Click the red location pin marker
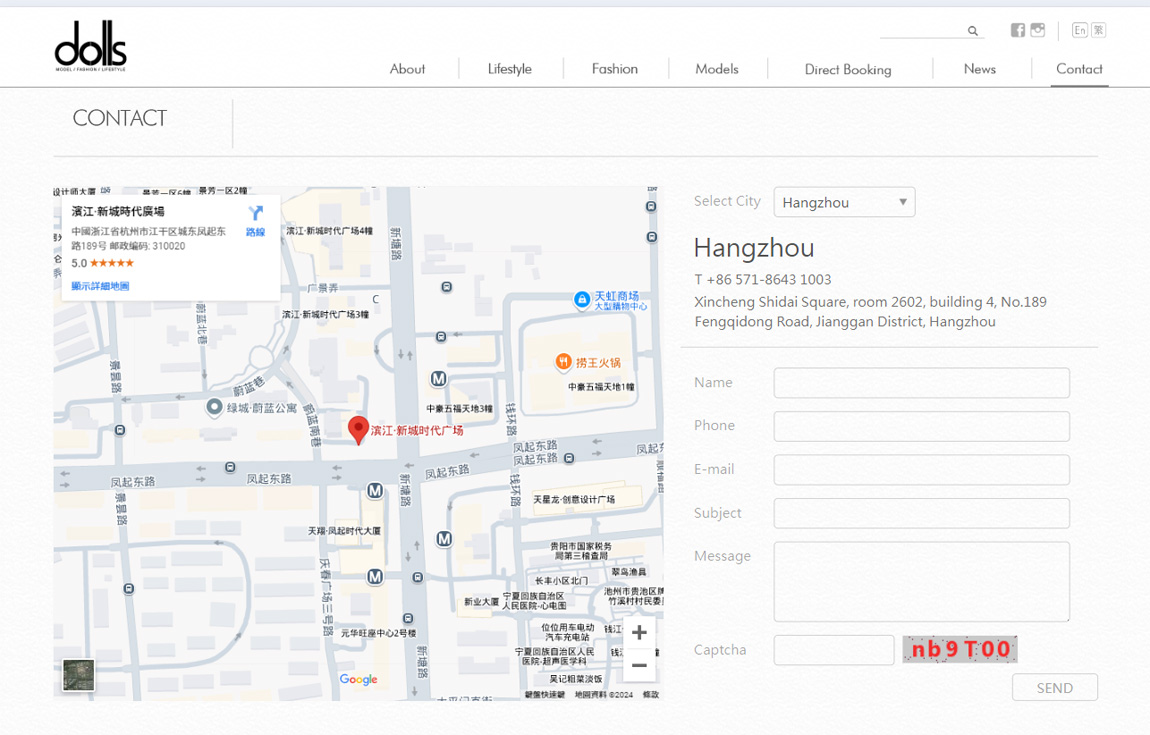The height and width of the screenshot is (735, 1150). pyautogui.click(x=357, y=429)
